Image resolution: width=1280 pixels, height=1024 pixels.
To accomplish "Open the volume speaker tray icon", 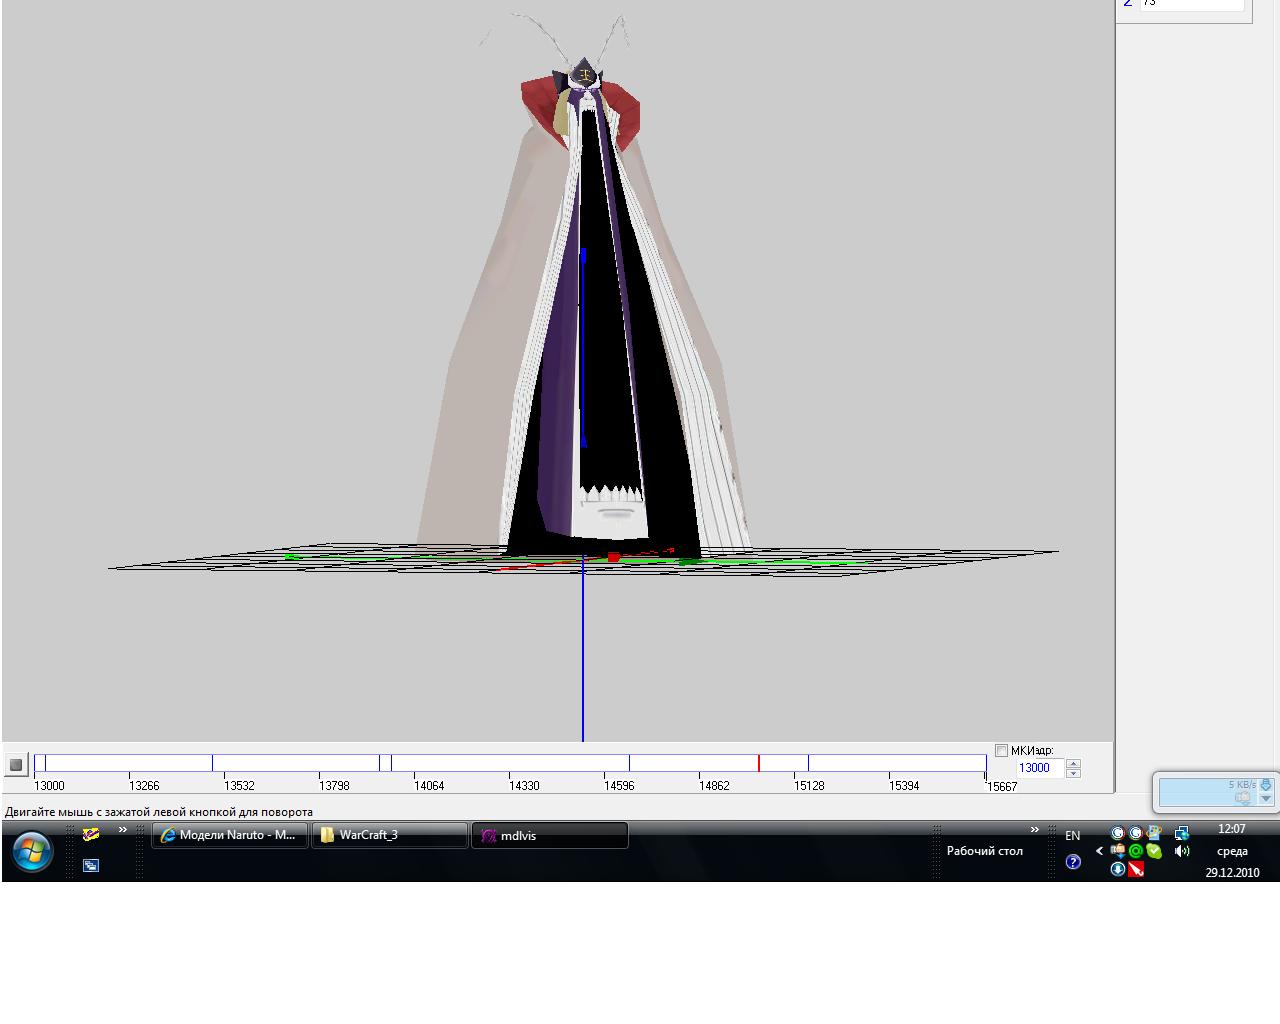I will 1182,851.
